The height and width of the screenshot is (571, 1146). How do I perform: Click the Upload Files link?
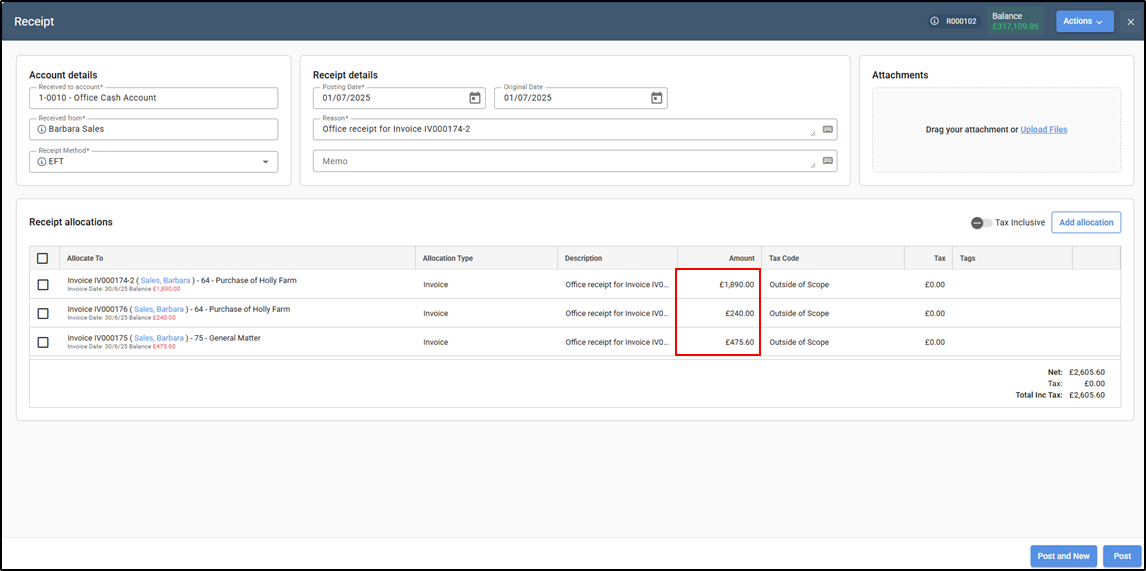point(1044,129)
